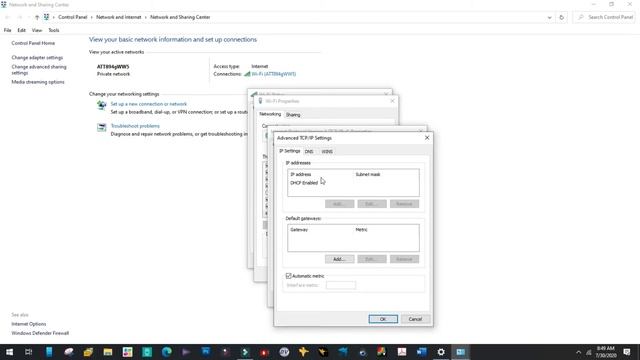This screenshot has width=640, height=360.
Task: Click Control Panel in the breadcrumb
Action: pyautogui.click(x=73, y=17)
